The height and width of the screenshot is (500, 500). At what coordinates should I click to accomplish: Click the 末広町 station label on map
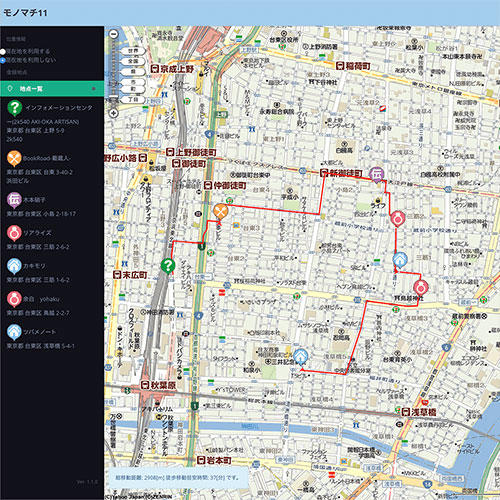130,275
